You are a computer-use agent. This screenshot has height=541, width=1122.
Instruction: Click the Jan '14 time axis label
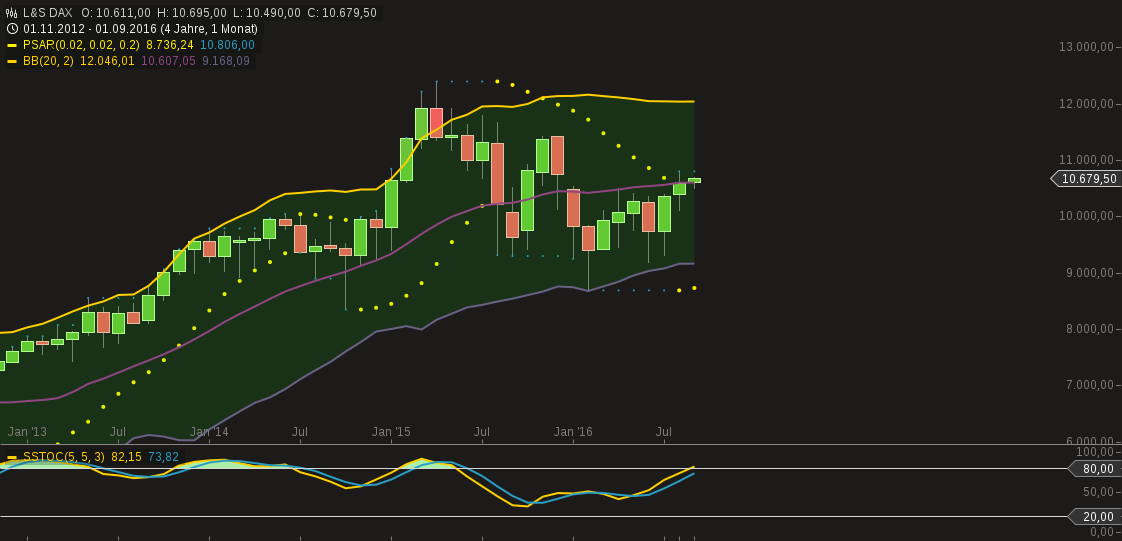coord(210,432)
